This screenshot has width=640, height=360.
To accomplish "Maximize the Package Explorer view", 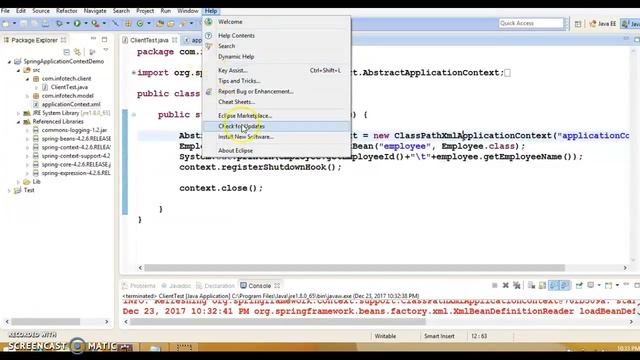I will click(x=104, y=39).
